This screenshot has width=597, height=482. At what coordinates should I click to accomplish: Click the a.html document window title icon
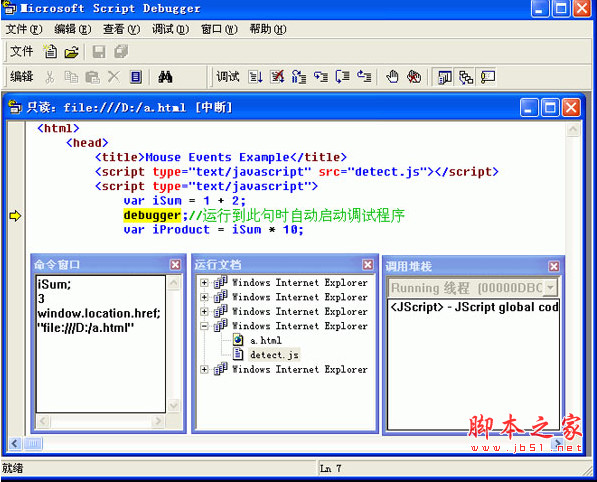tap(15, 107)
